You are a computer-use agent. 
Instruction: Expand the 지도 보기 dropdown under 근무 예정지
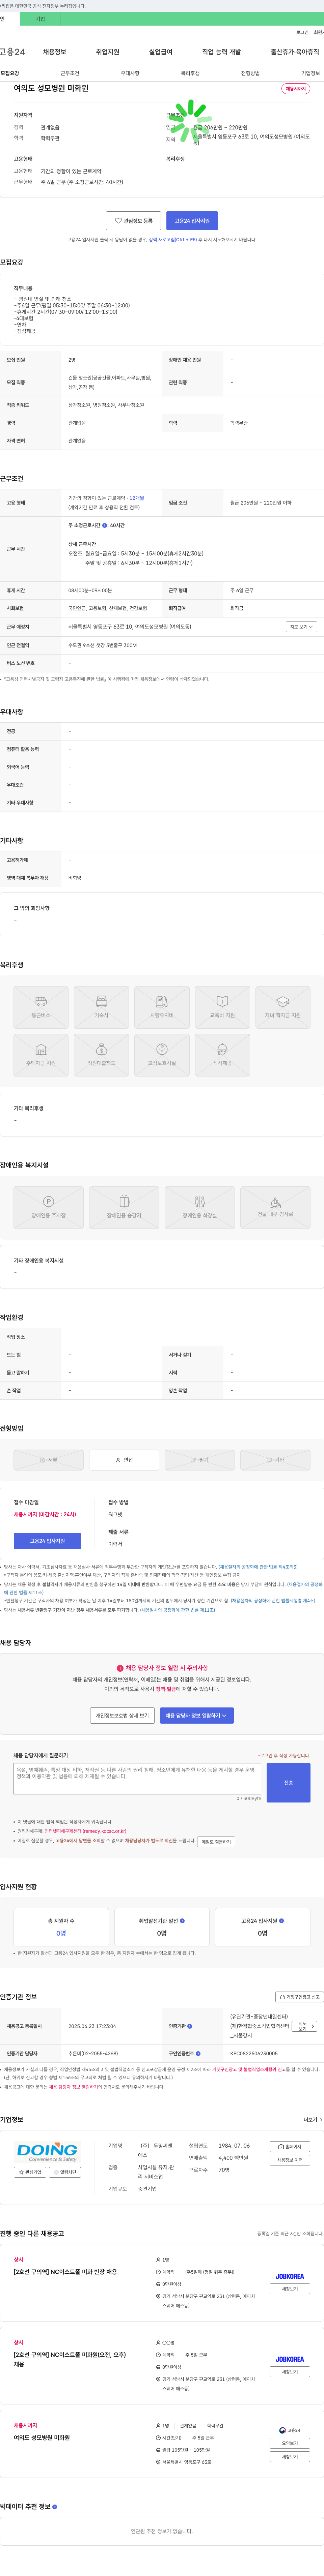pyautogui.click(x=301, y=627)
